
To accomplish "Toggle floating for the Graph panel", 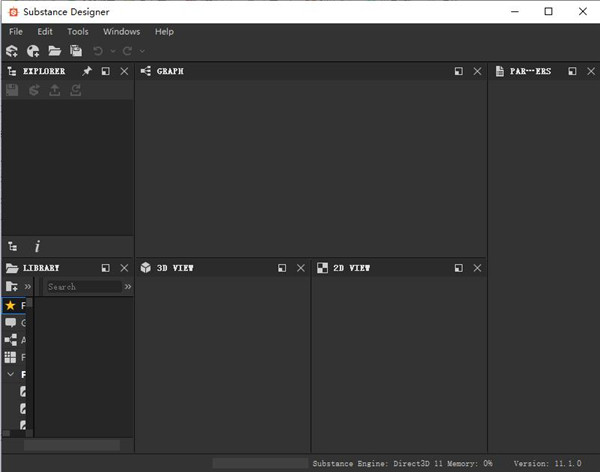I will point(458,71).
